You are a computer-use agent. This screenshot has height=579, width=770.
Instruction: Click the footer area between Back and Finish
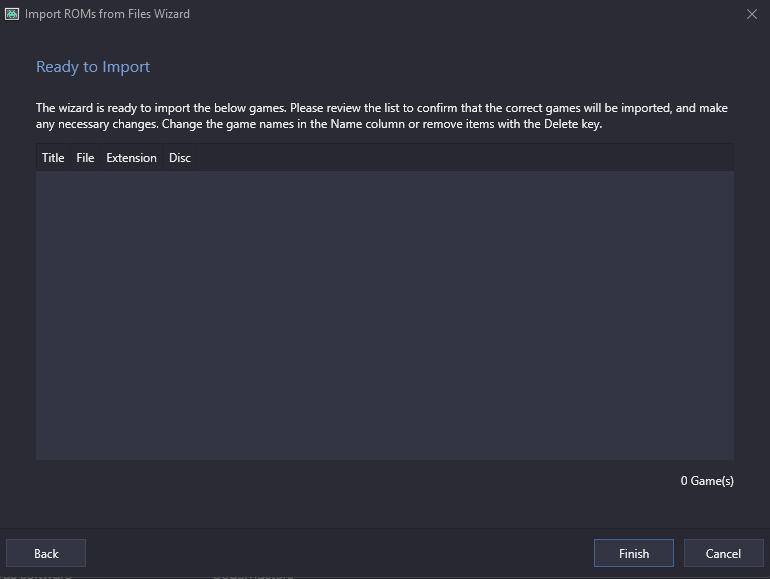pos(340,553)
